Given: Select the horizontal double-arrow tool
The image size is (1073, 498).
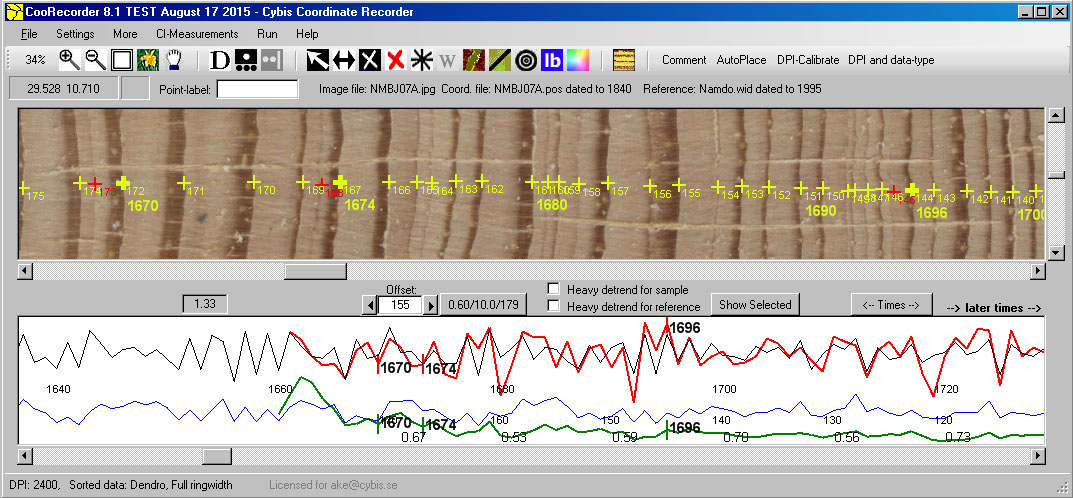Looking at the screenshot, I should pos(344,60).
